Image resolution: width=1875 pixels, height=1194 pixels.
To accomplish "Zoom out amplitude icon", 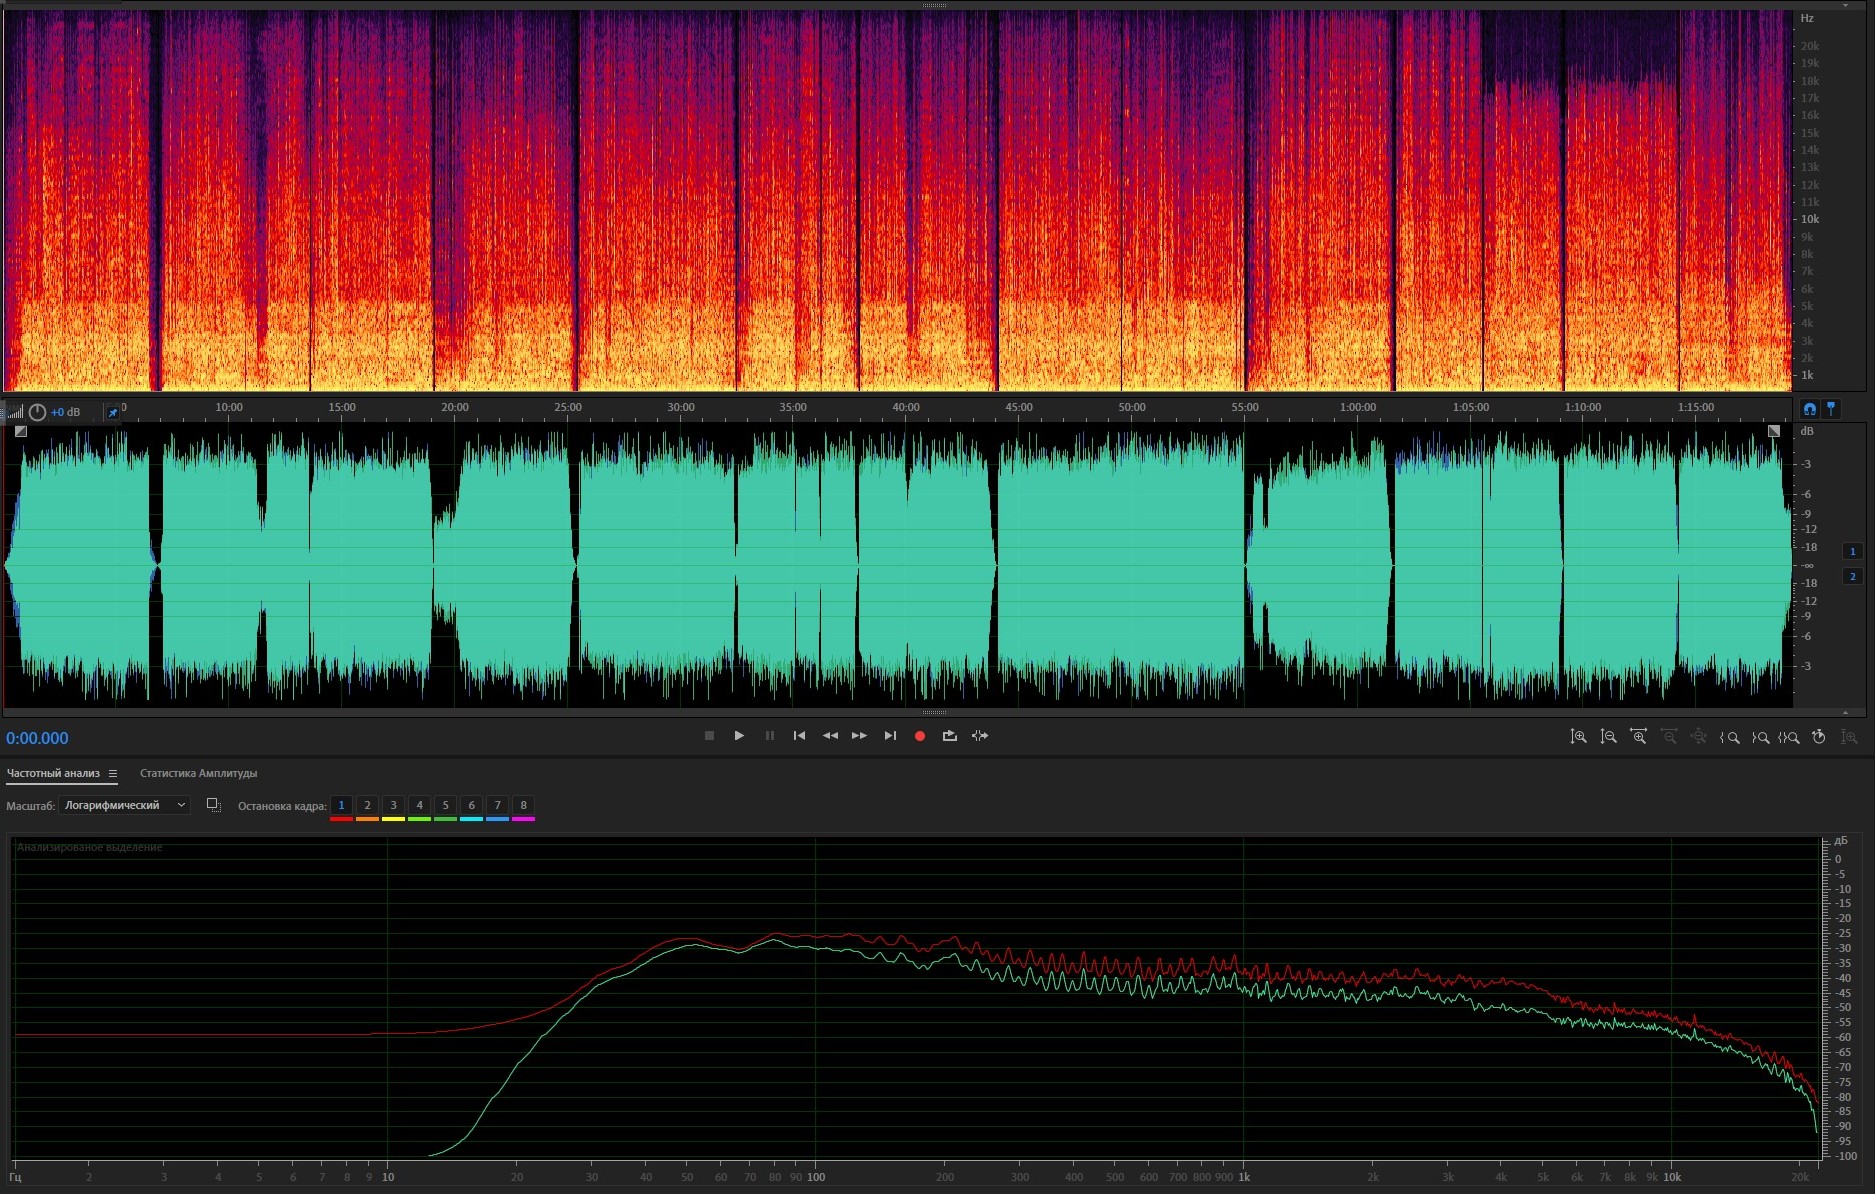I will [1608, 737].
